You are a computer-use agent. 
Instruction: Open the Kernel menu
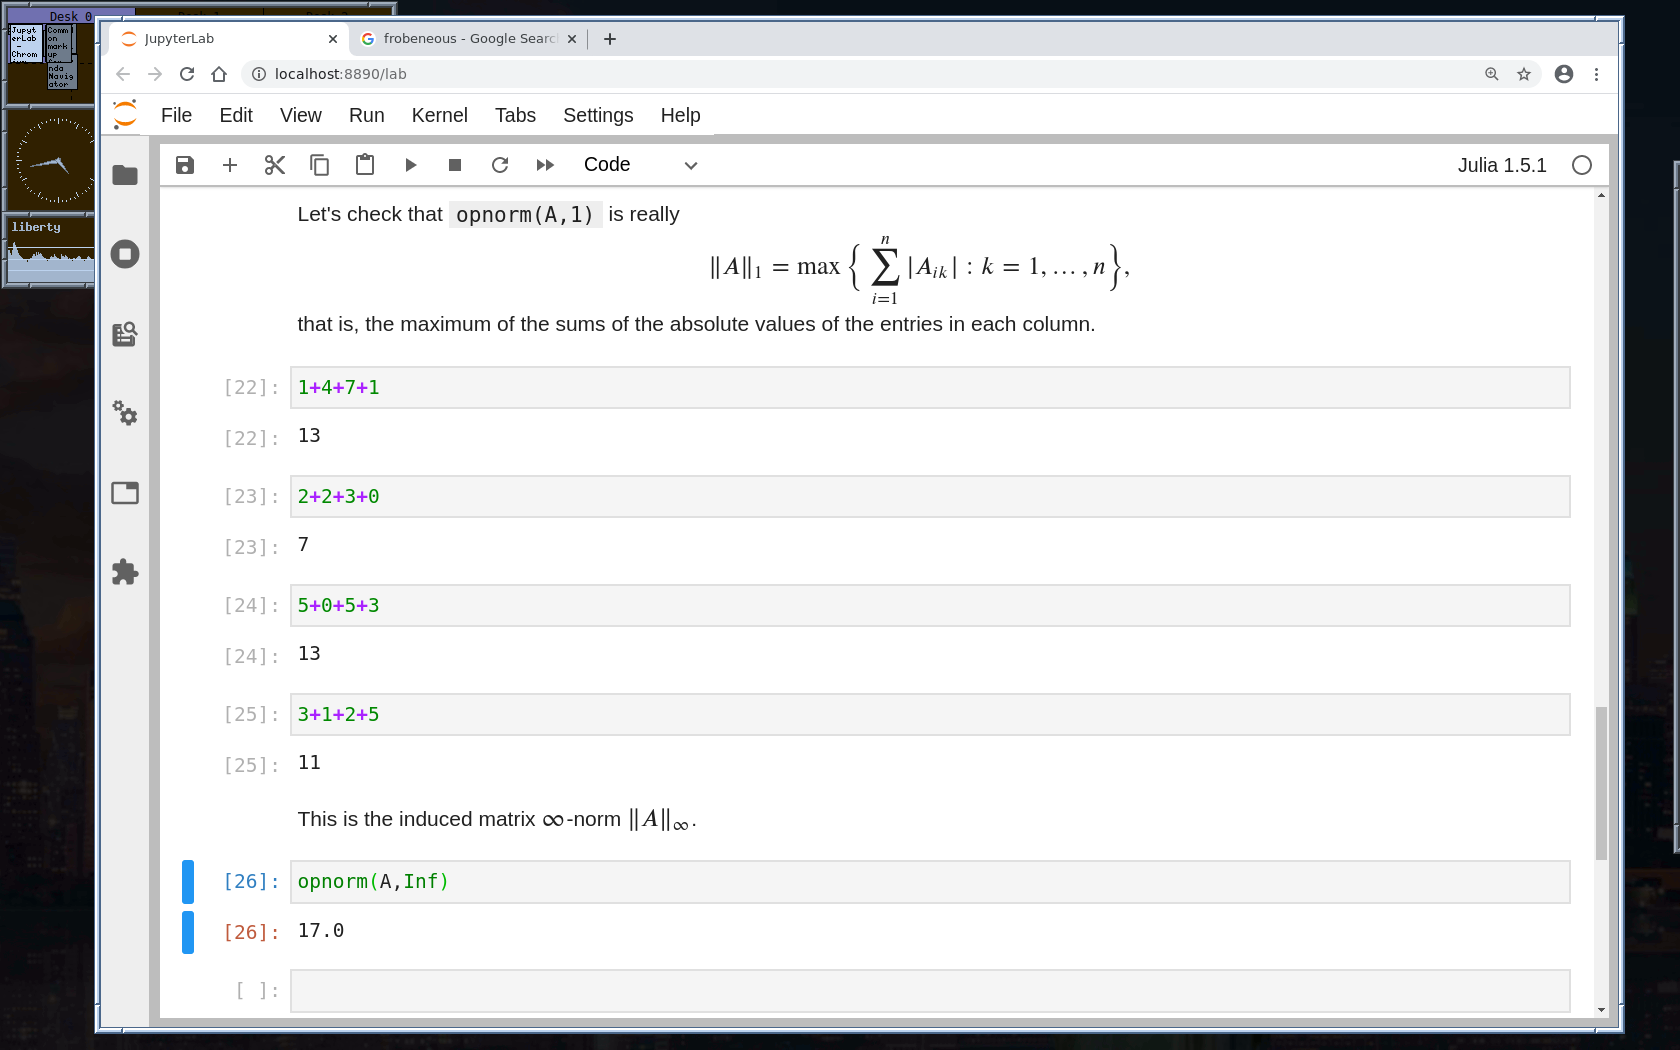[439, 115]
